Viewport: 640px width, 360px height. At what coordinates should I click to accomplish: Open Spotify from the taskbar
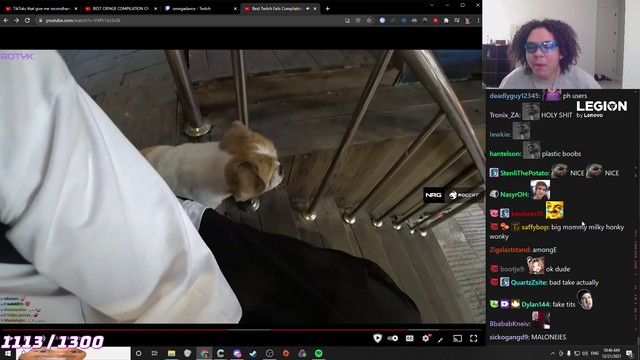[319, 353]
